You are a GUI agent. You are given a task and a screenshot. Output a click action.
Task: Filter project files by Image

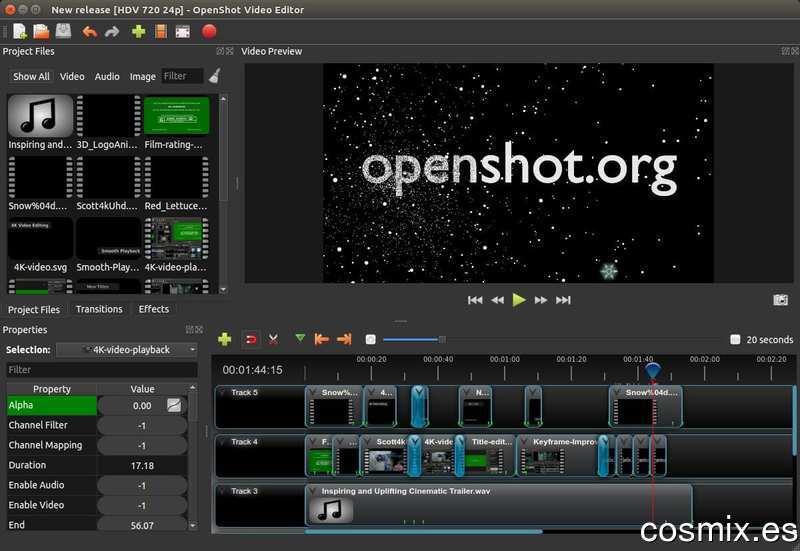pyautogui.click(x=142, y=77)
